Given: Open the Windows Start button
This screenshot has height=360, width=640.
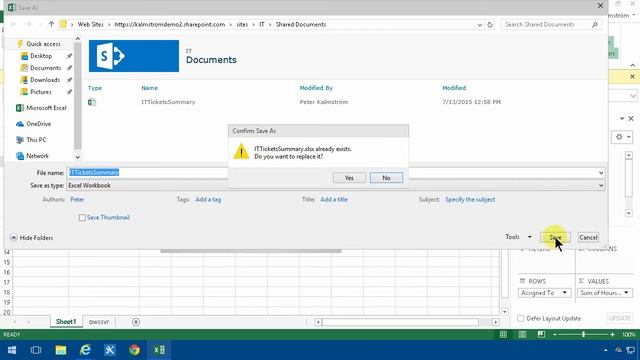Looking at the screenshot, I should click(x=12, y=350).
